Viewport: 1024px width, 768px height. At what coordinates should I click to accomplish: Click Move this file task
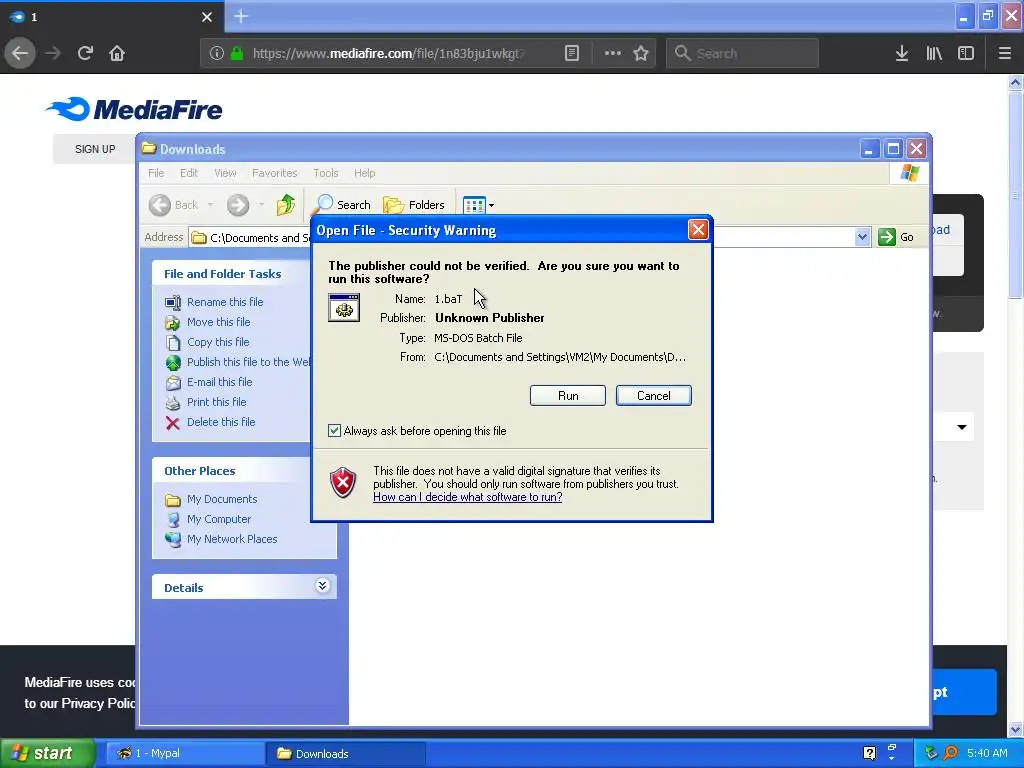218,322
